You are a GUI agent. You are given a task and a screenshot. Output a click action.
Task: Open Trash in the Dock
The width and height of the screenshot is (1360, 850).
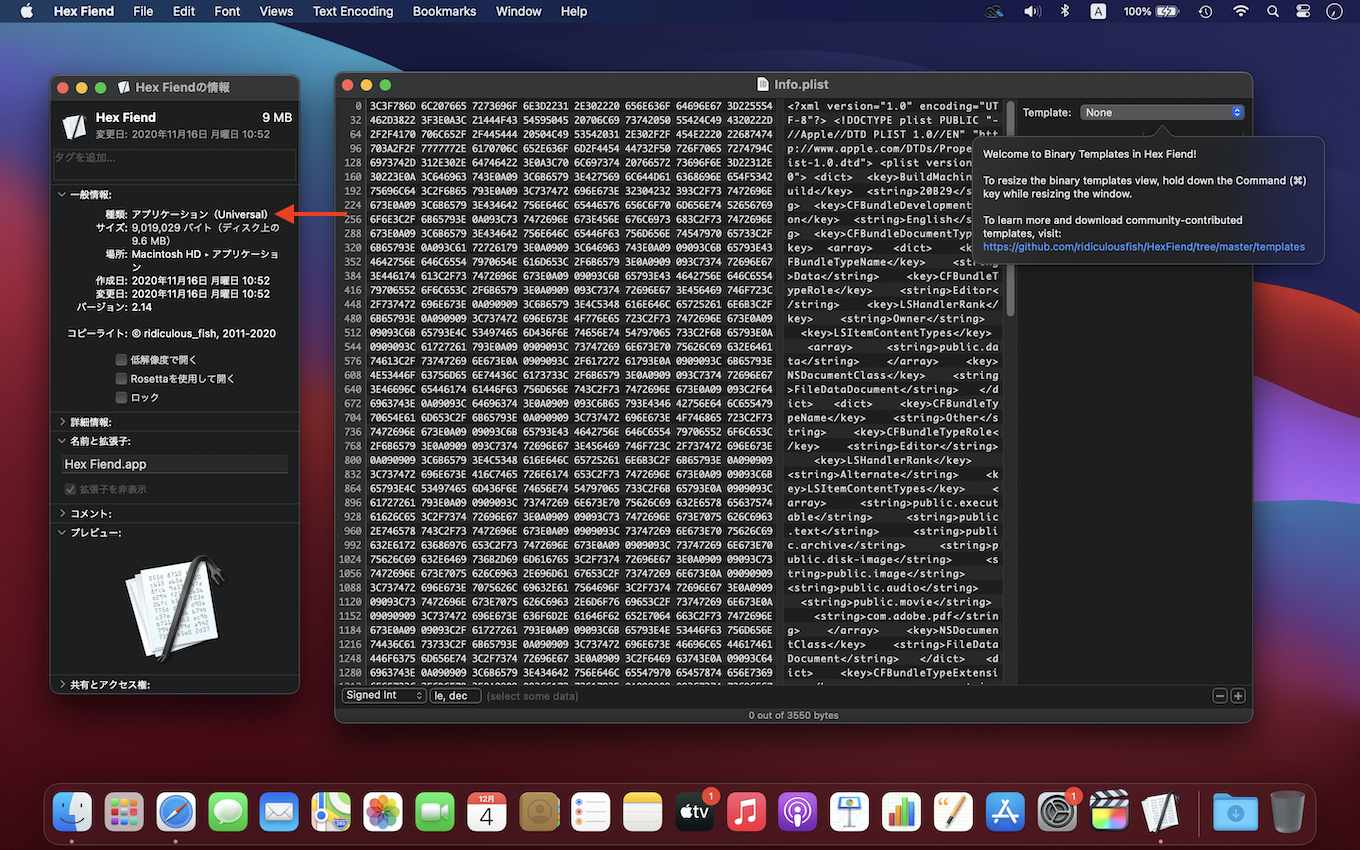point(1287,811)
